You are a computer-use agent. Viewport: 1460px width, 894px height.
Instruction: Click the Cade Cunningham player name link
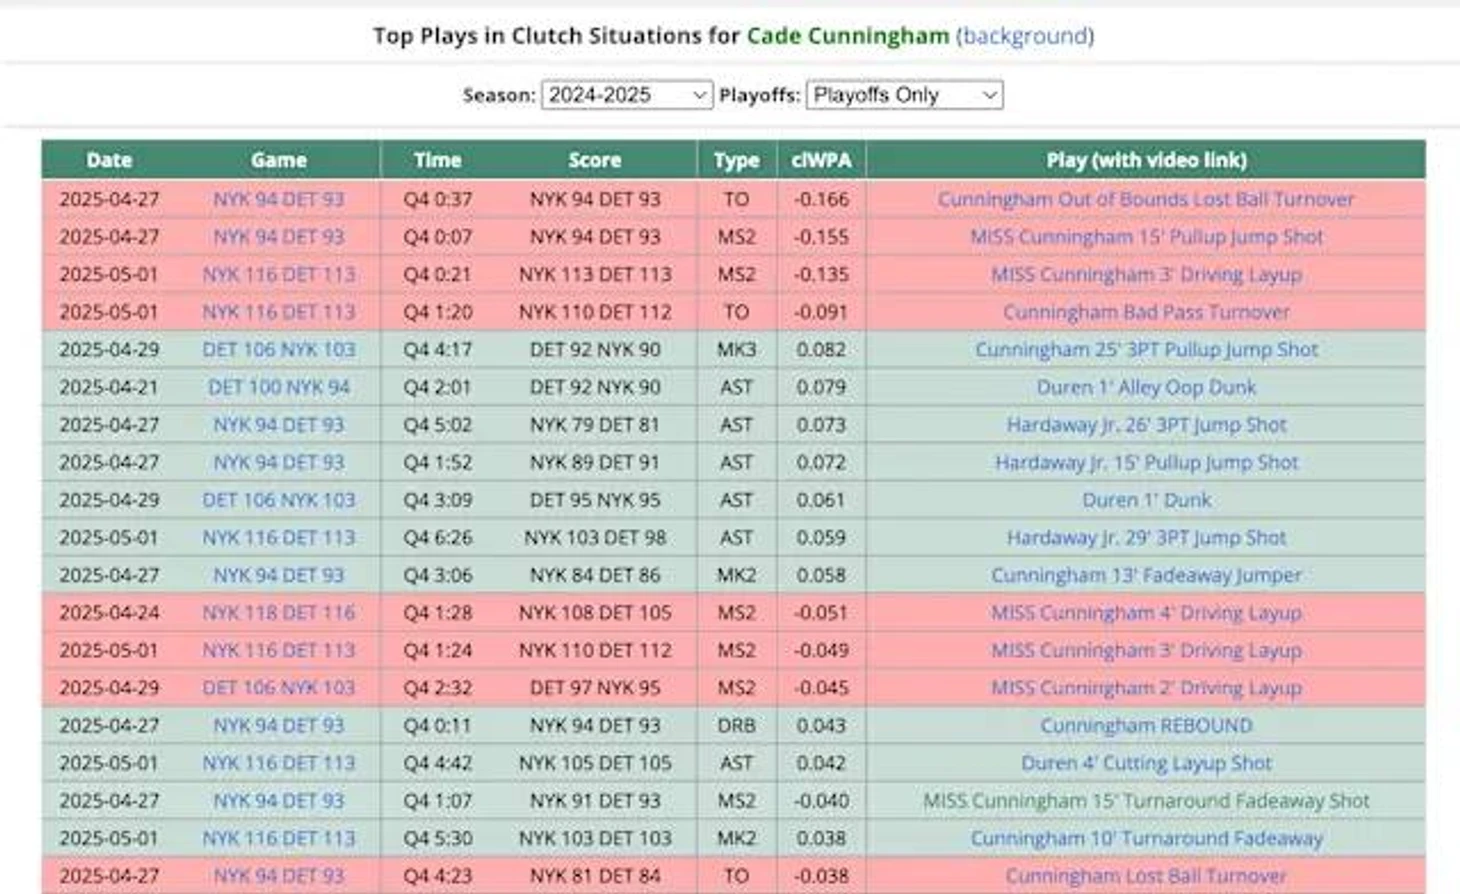[x=848, y=36]
